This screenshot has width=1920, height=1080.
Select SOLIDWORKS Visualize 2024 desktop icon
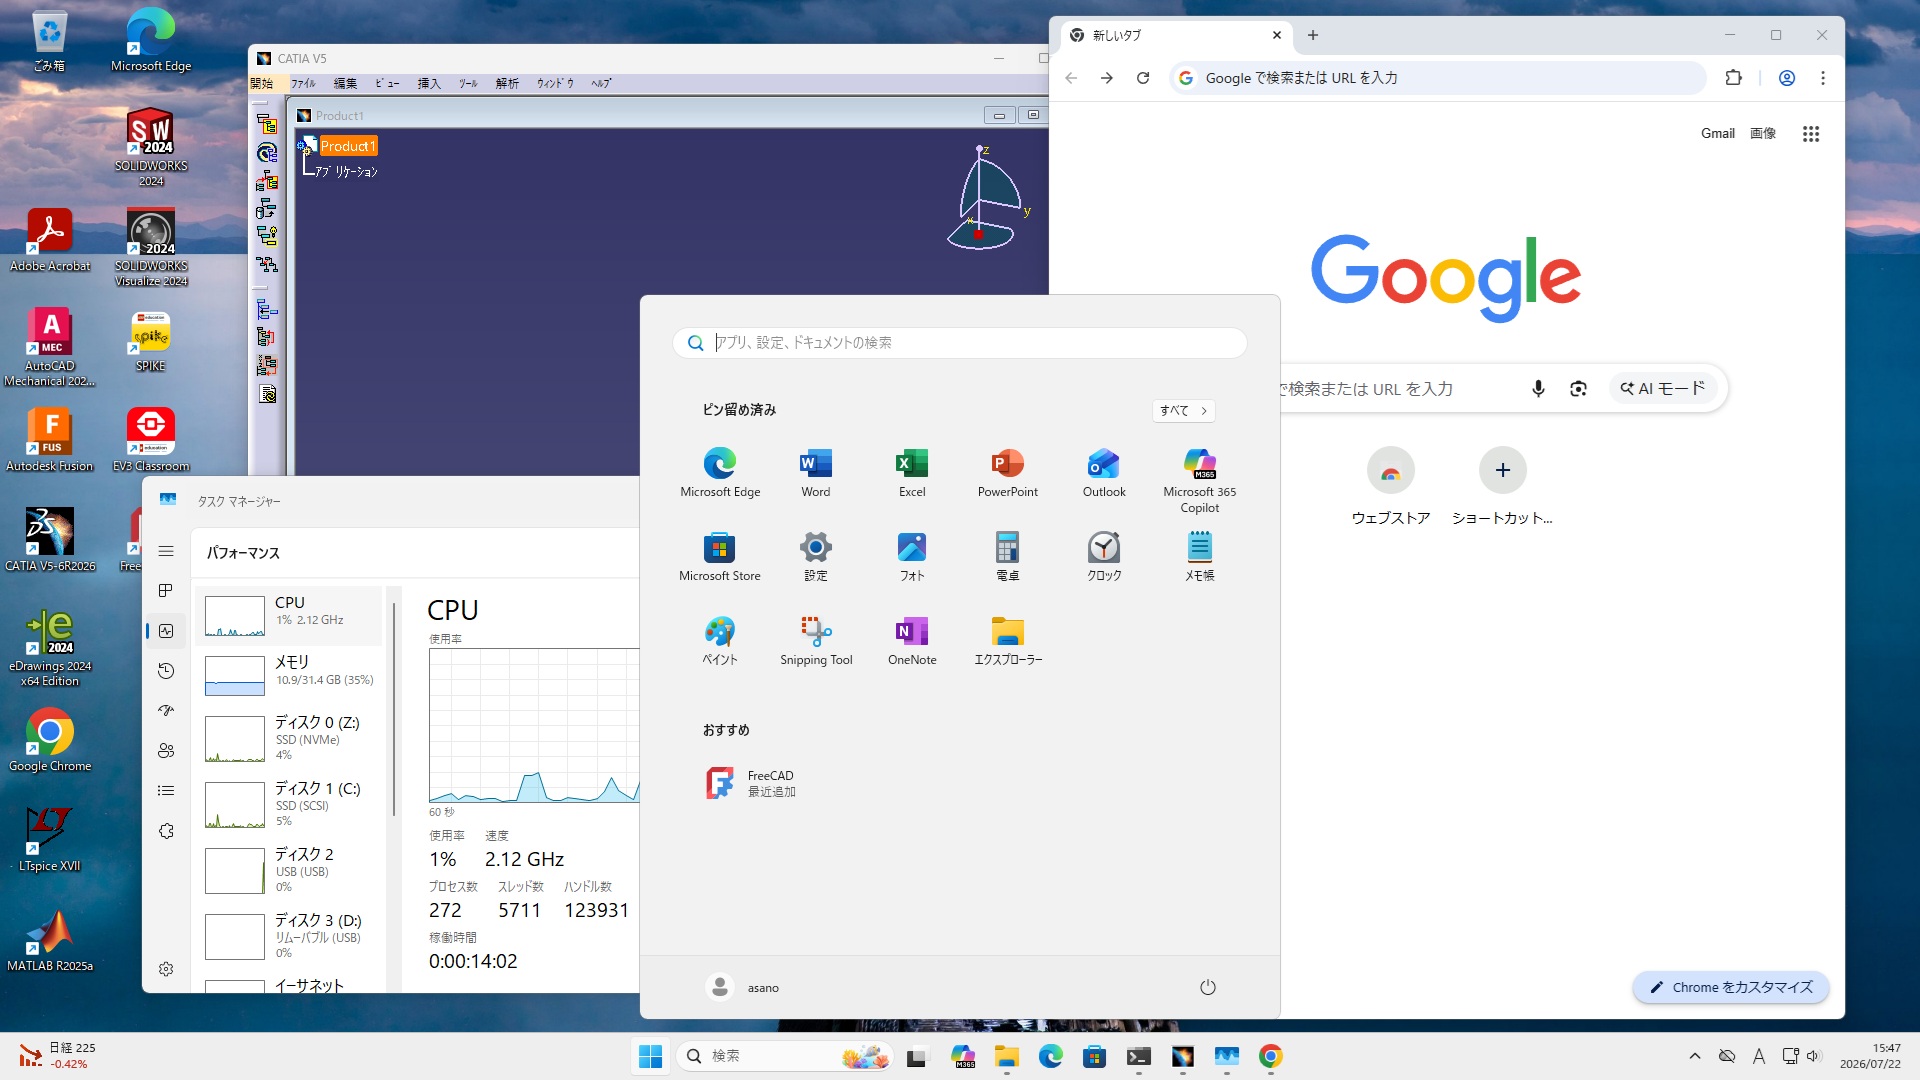(151, 247)
